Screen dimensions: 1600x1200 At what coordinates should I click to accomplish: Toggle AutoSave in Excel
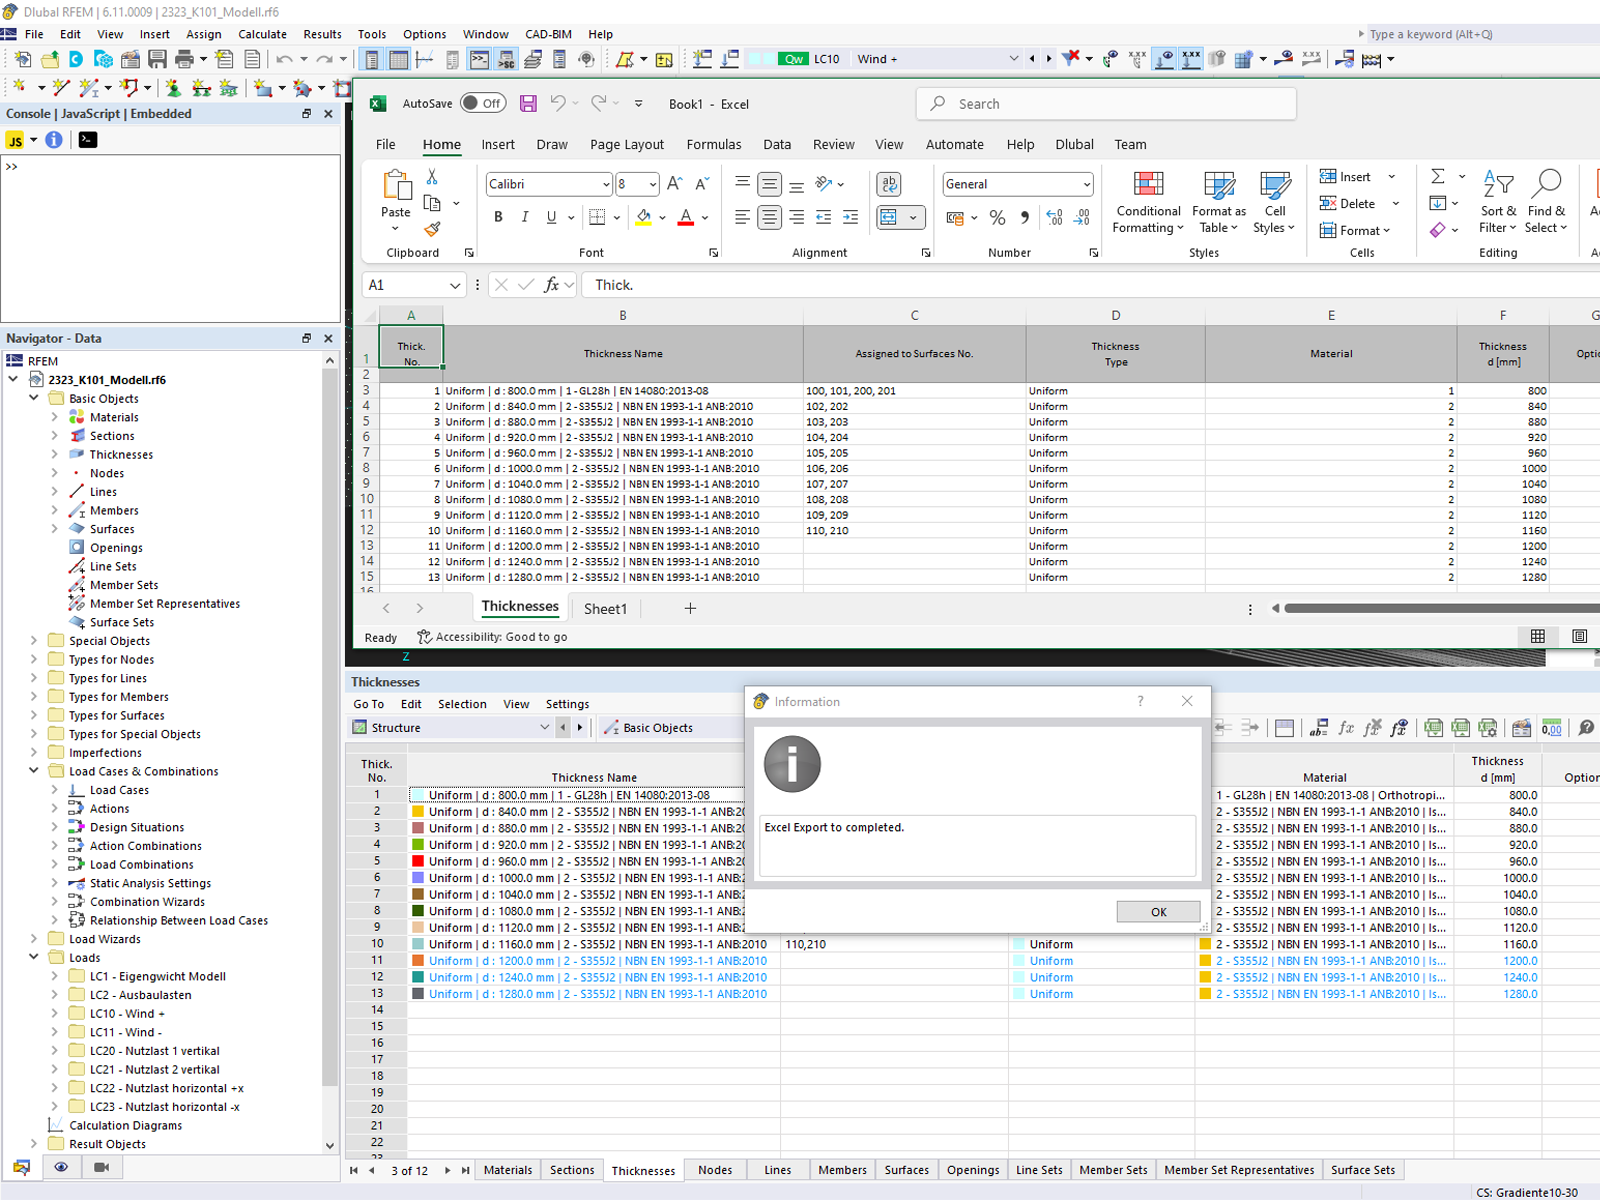482,103
